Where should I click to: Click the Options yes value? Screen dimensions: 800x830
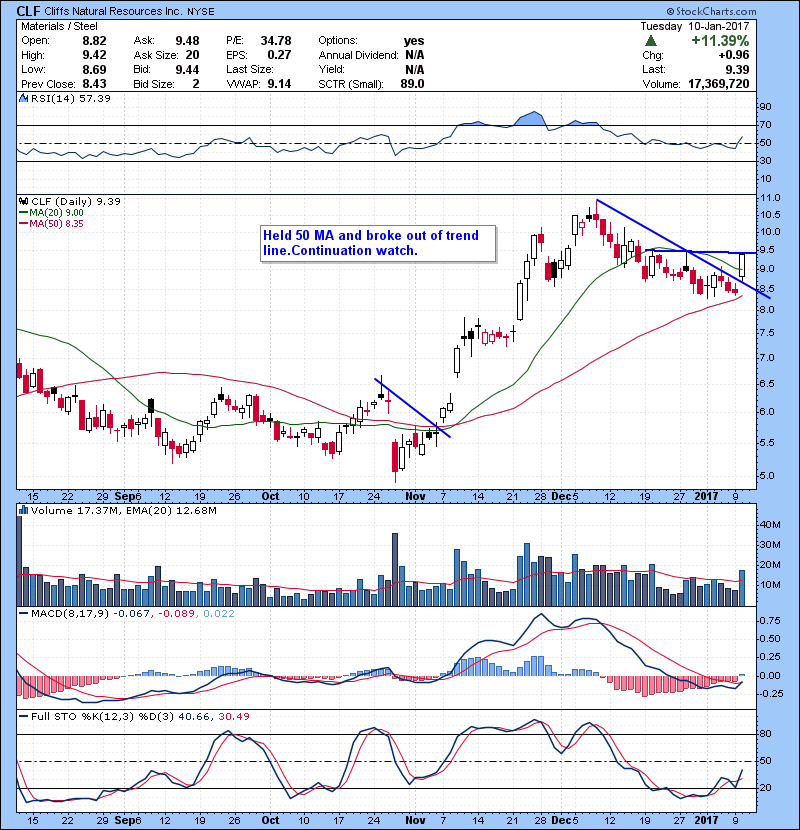414,41
